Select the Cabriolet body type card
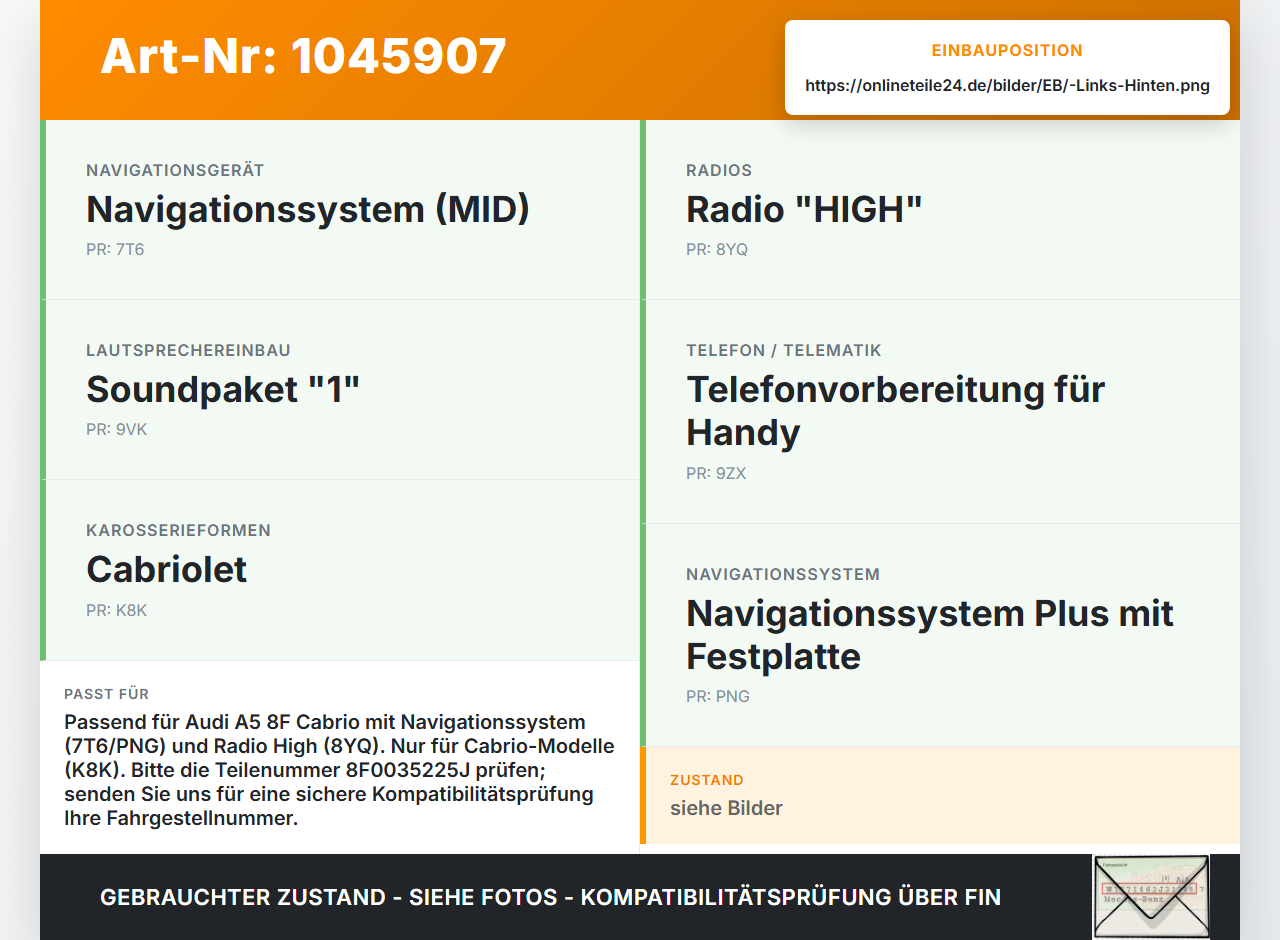Screen dimensions: 1280x940 click(x=340, y=570)
